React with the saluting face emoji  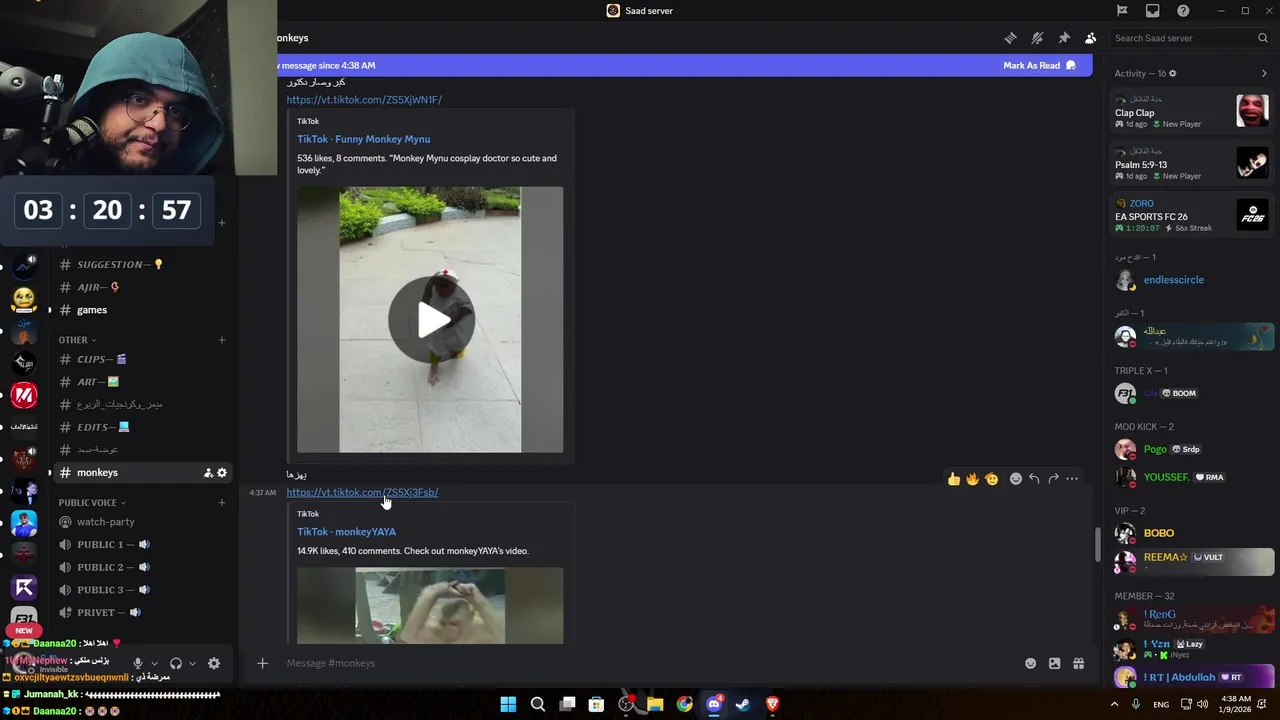[991, 479]
